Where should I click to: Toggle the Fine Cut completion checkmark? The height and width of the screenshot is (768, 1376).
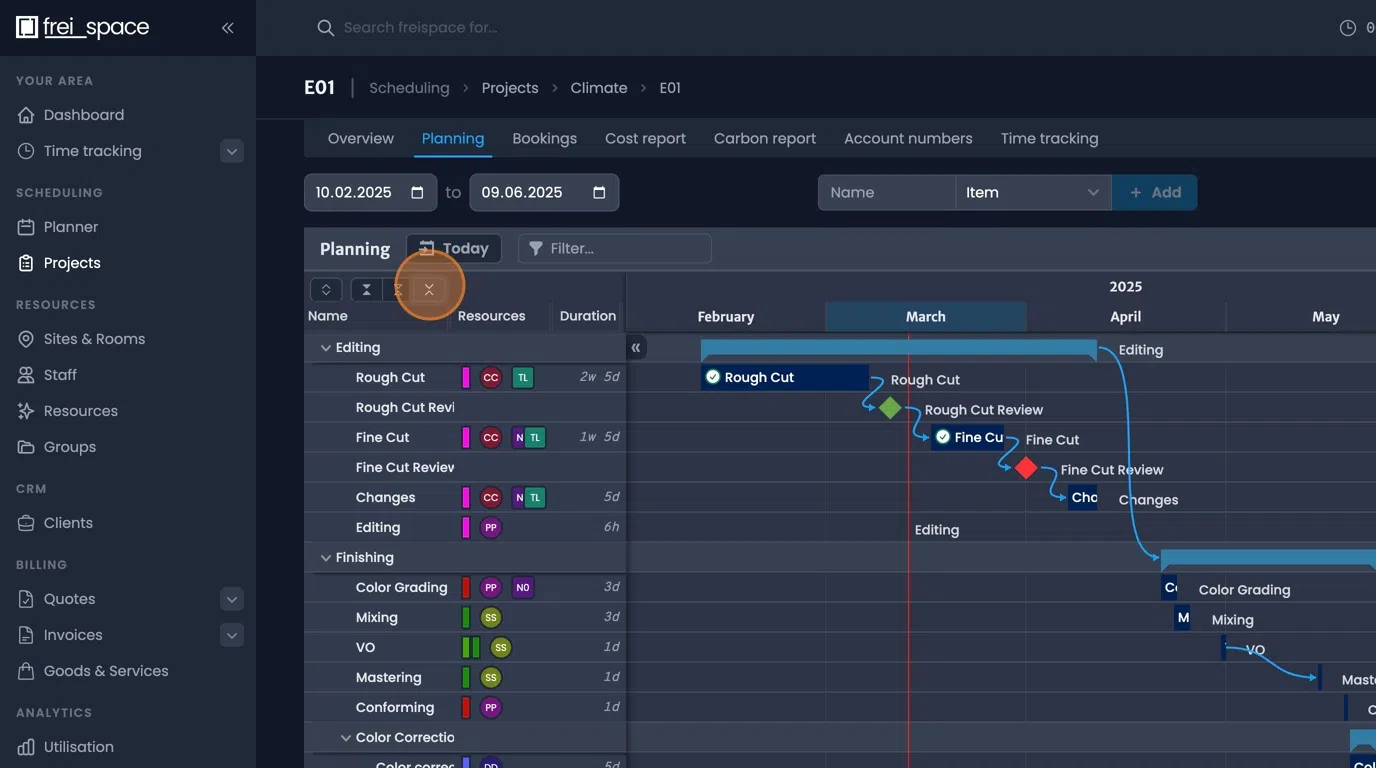click(x=942, y=437)
